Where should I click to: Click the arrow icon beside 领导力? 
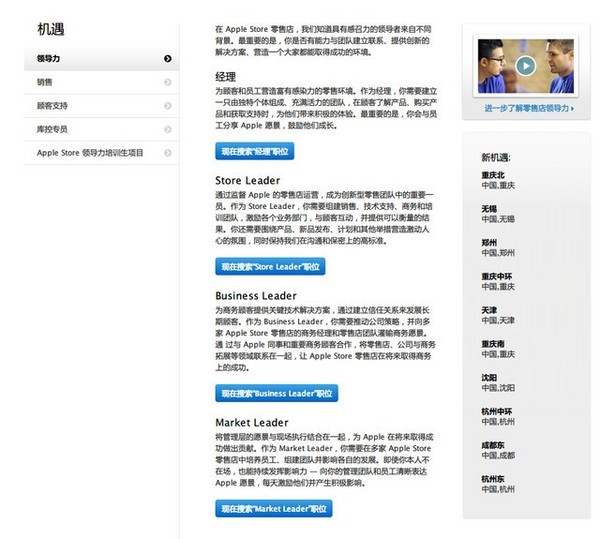point(168,59)
